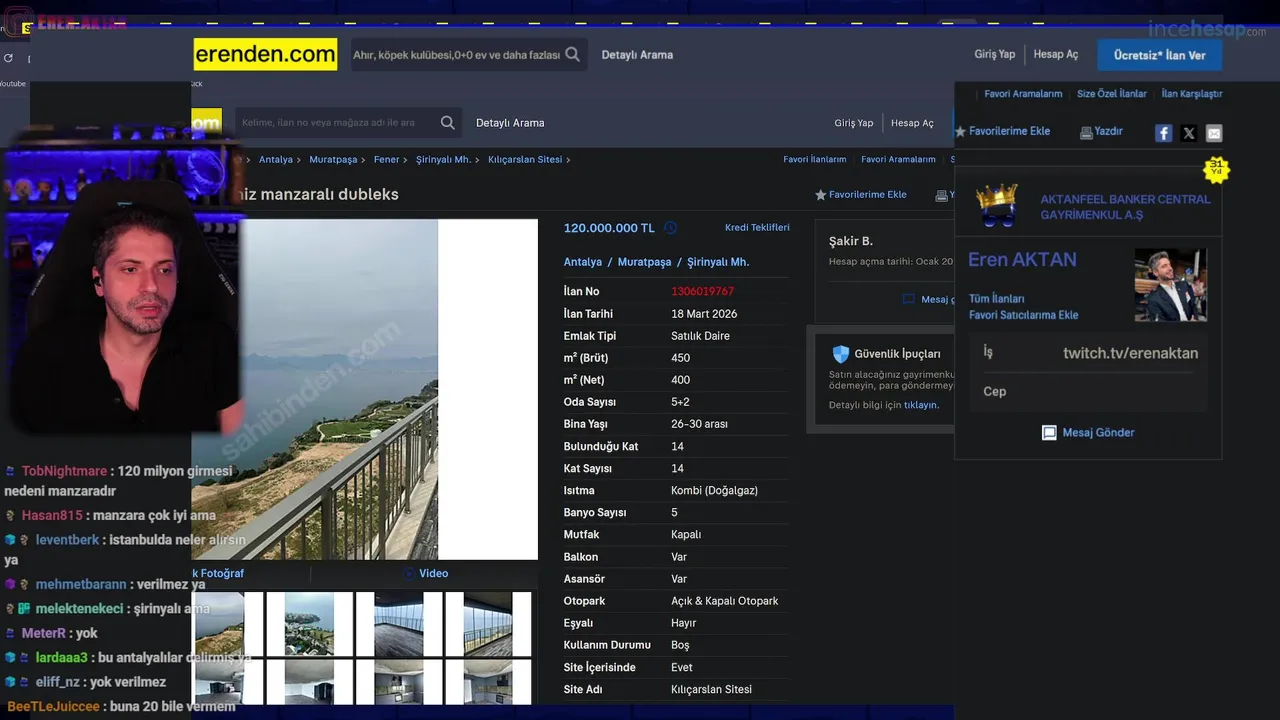Click the Antalya breadcrumb link
This screenshot has height=720, width=1280.
276,160
